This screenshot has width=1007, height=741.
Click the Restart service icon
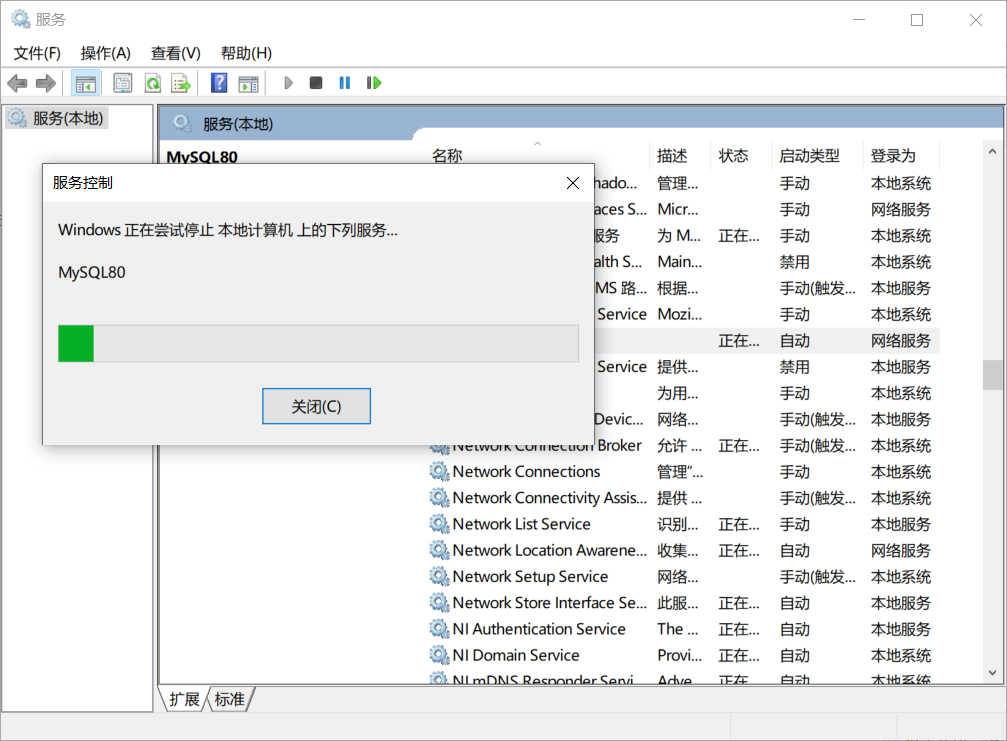click(x=374, y=83)
